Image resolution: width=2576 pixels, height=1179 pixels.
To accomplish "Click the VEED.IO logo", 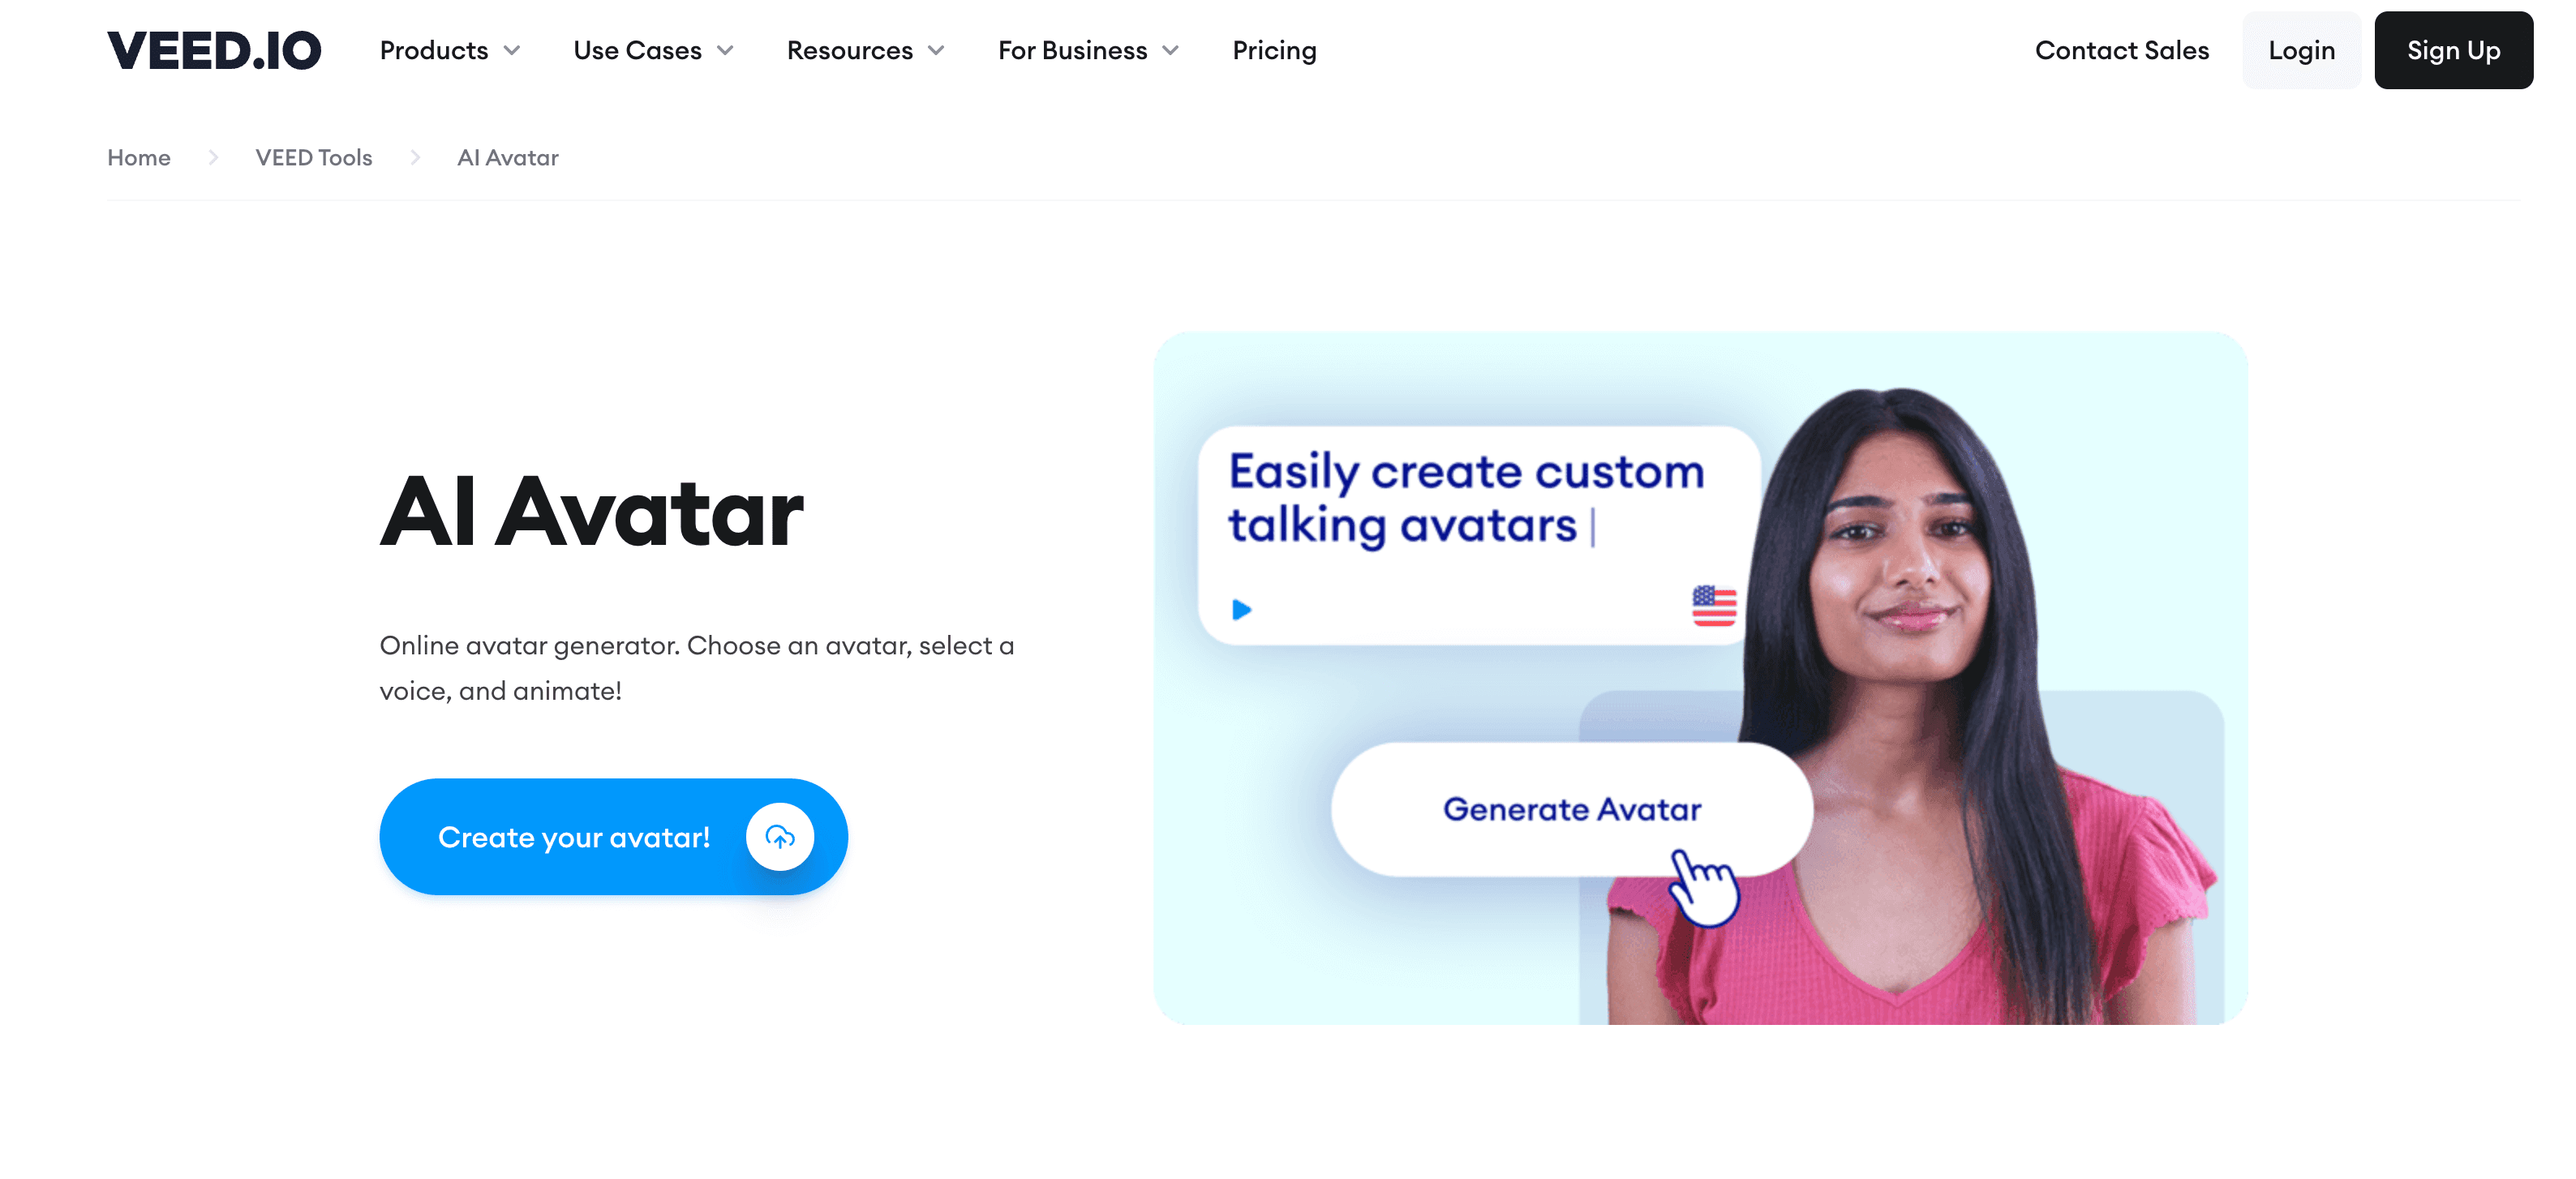I will click(214, 50).
